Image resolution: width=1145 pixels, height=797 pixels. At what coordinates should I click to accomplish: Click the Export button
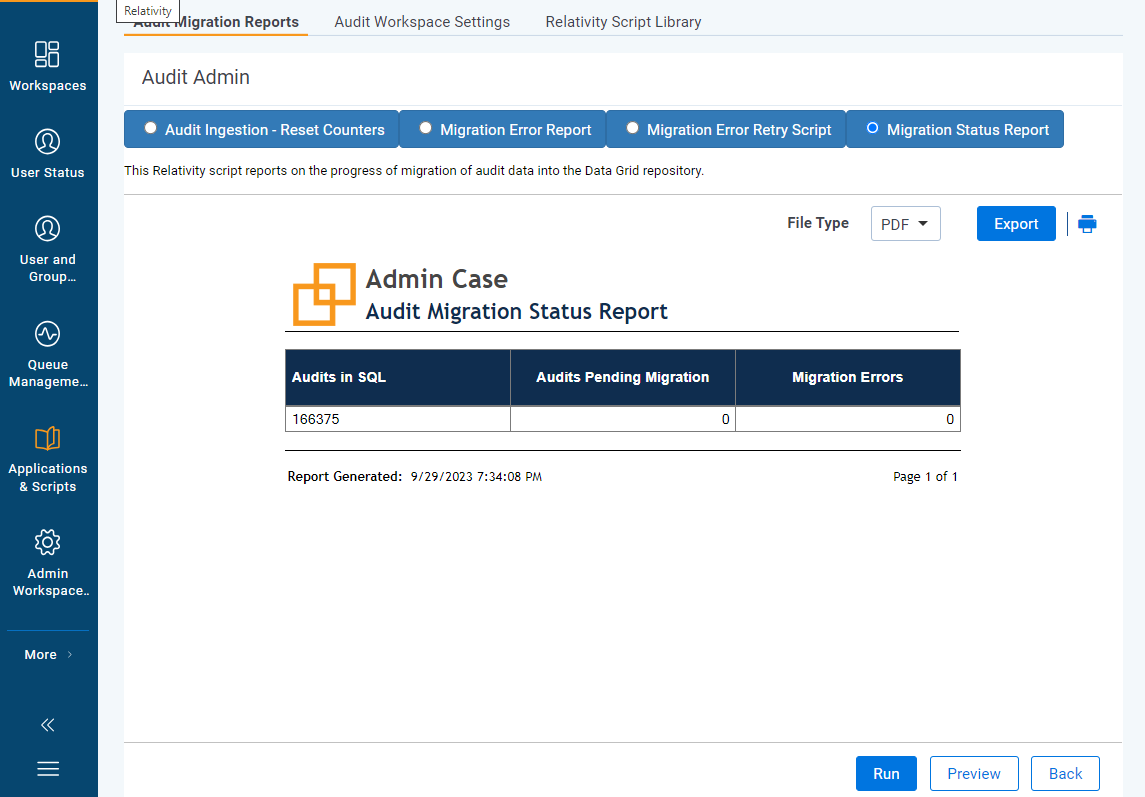coord(1016,224)
